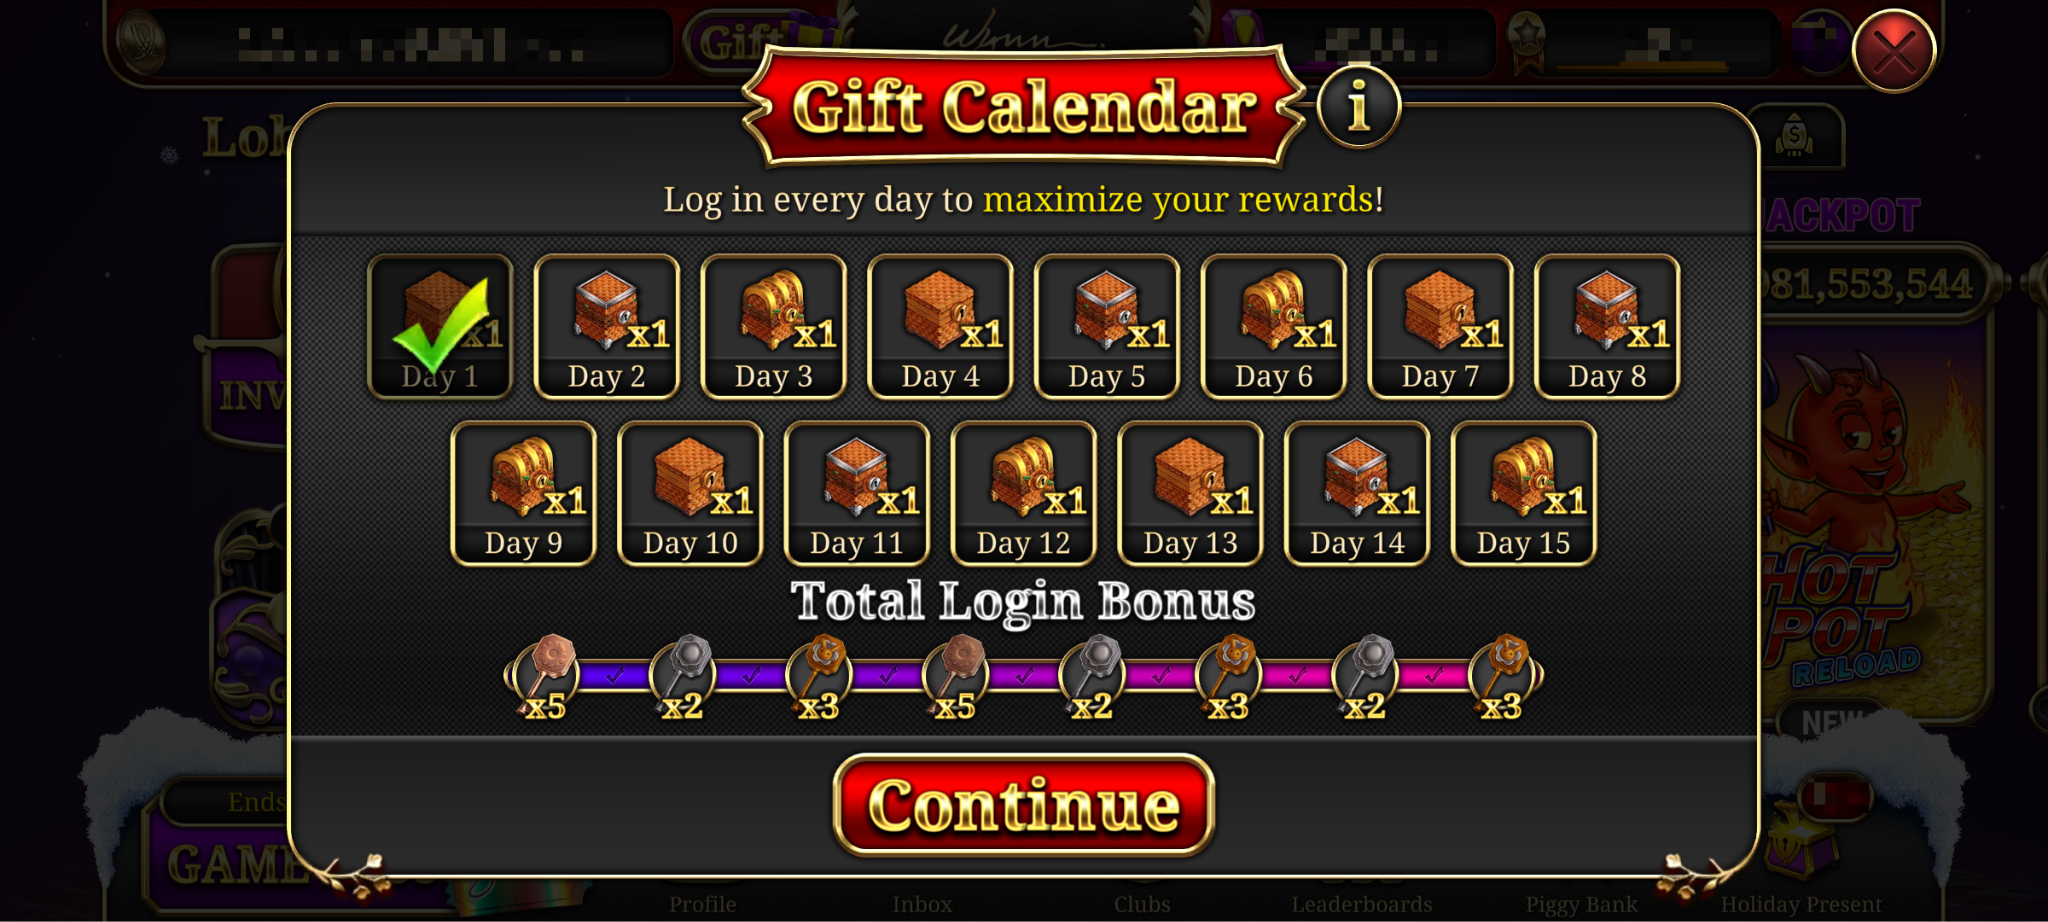Select the Day 2 chest reward
Image resolution: width=2048 pixels, height=922 pixels.
(x=607, y=327)
